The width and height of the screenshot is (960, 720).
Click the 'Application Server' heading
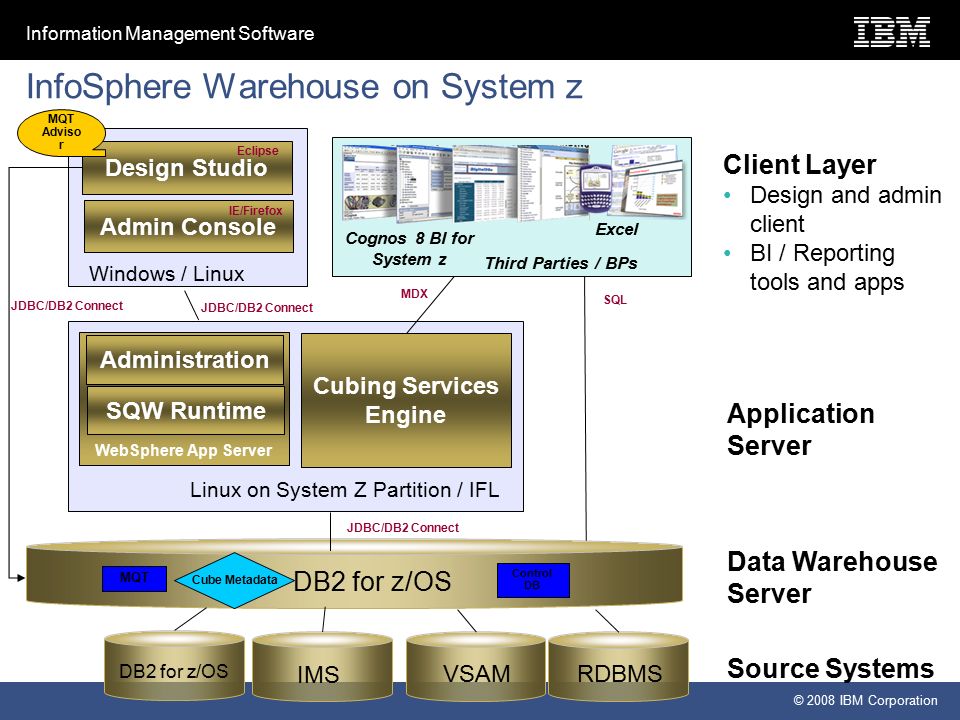point(800,429)
